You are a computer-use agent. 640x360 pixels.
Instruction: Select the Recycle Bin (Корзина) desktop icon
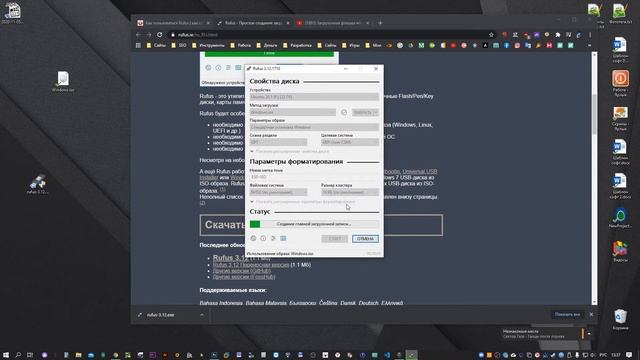tap(620, 319)
